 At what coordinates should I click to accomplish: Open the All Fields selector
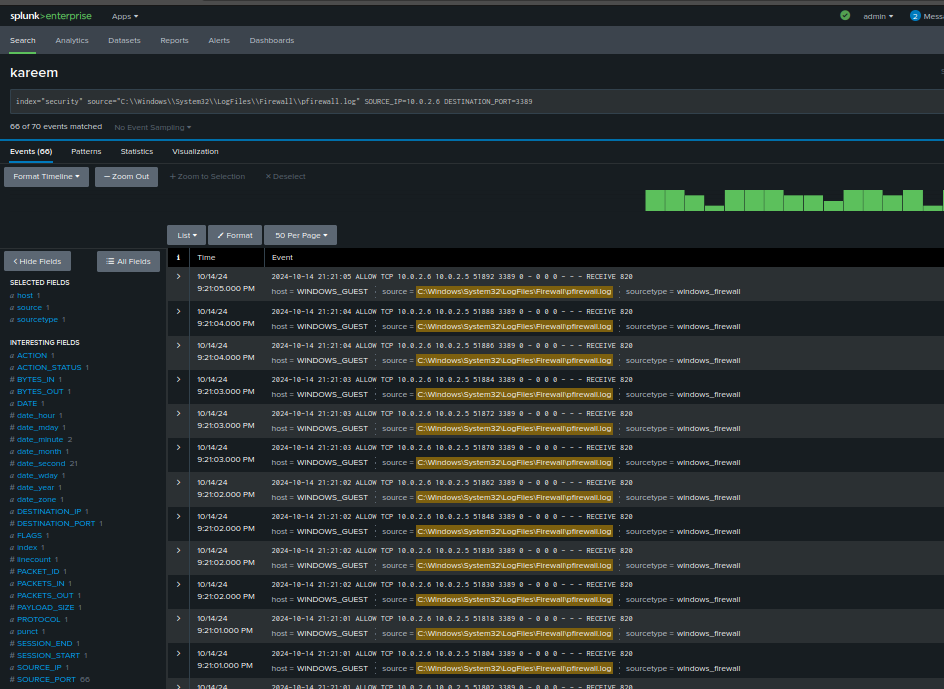128,260
